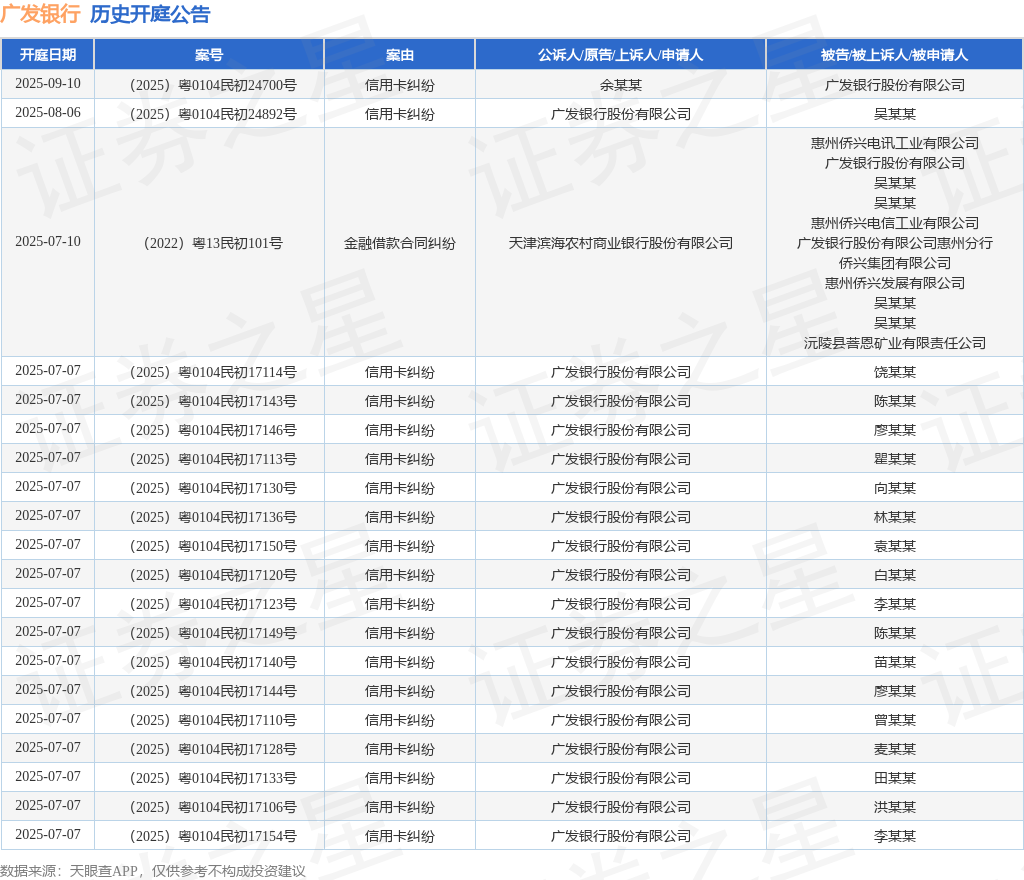The image size is (1024, 880).
Task: Click defendant 林某某
Action: tap(895, 517)
